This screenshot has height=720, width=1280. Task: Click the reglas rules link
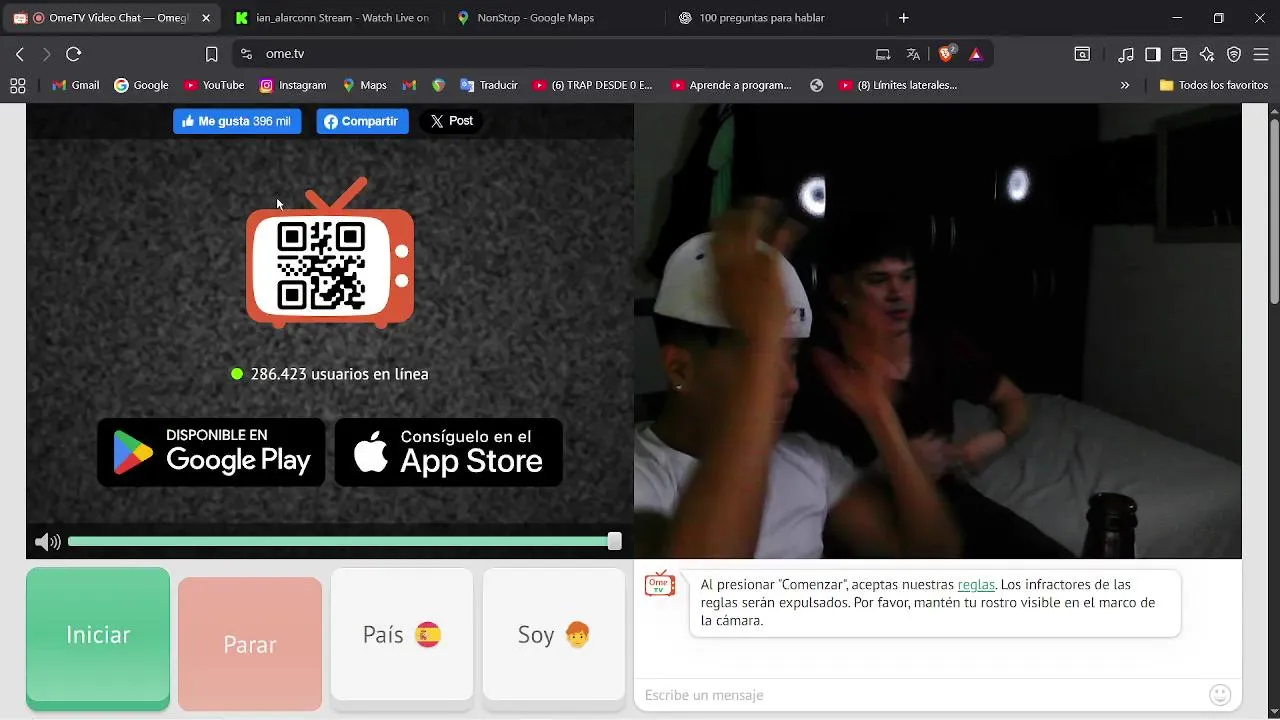pyautogui.click(x=976, y=585)
